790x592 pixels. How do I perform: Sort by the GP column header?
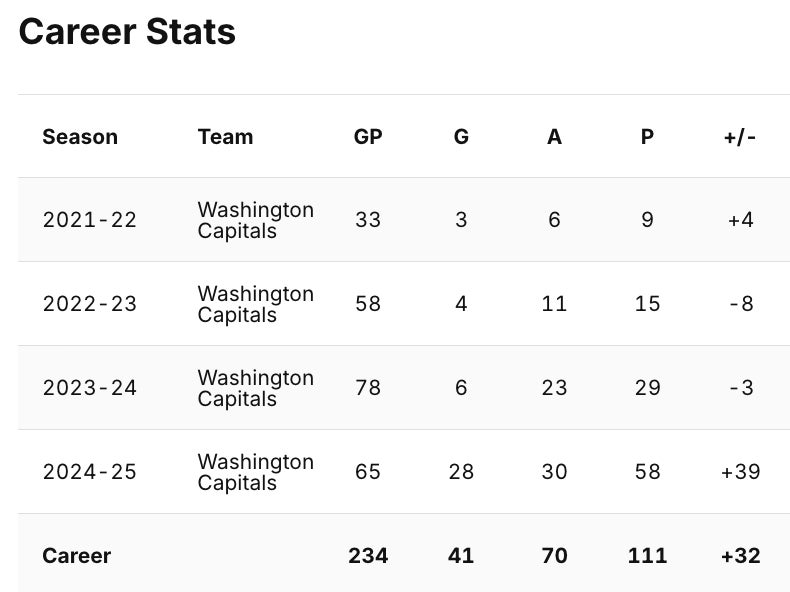368,137
